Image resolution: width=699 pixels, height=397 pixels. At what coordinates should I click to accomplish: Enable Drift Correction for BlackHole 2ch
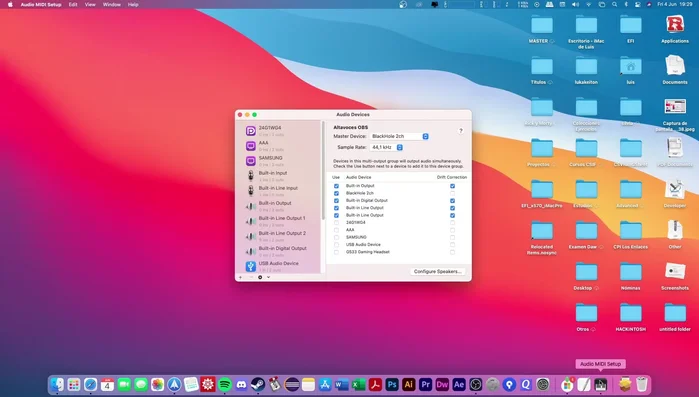(452, 193)
